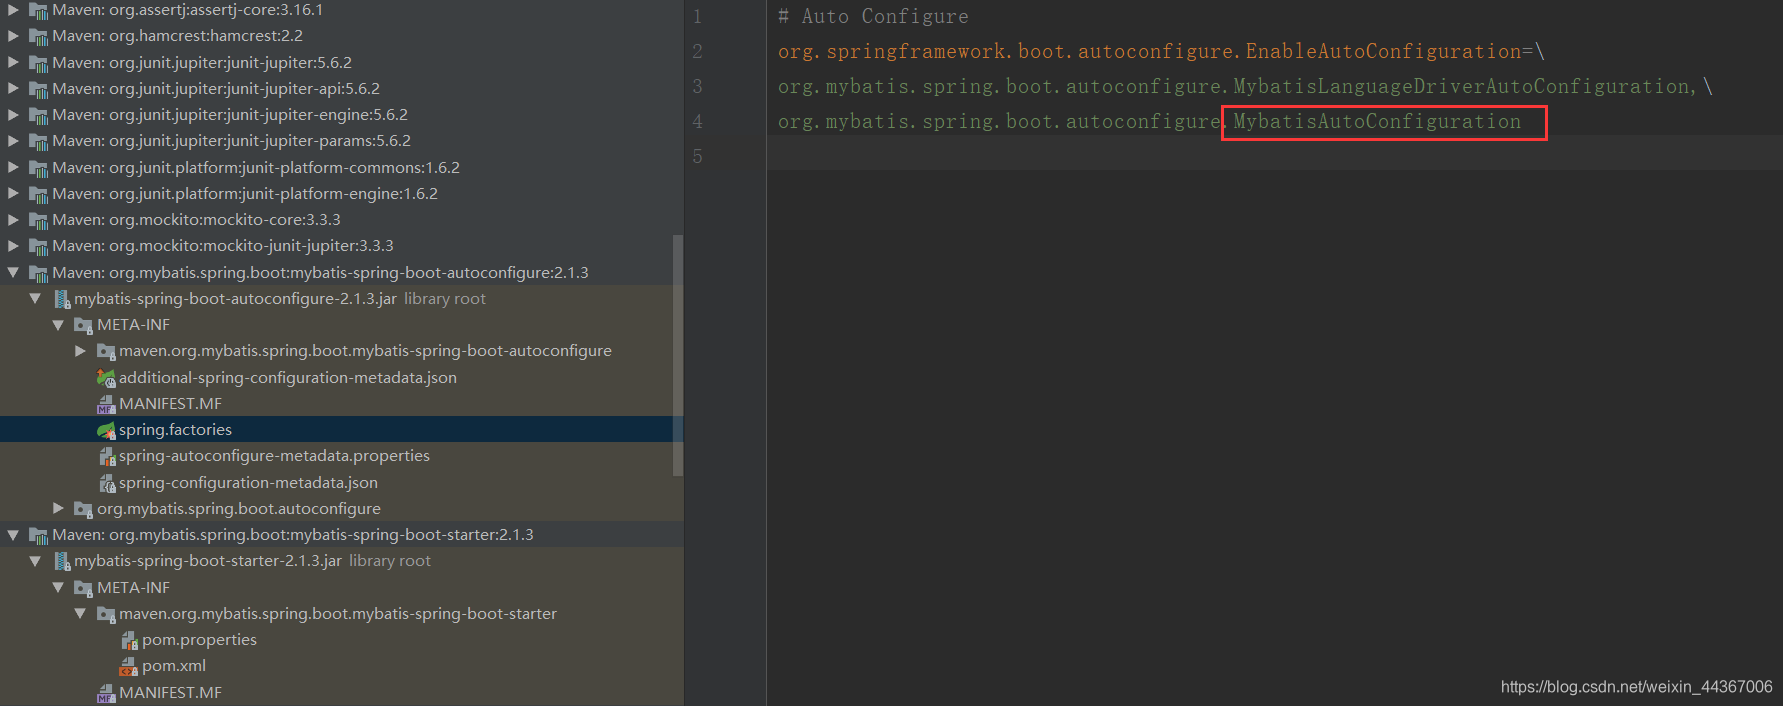The image size is (1783, 706).
Task: Click the hamcrest:2.2 library icon
Action: click(39, 36)
